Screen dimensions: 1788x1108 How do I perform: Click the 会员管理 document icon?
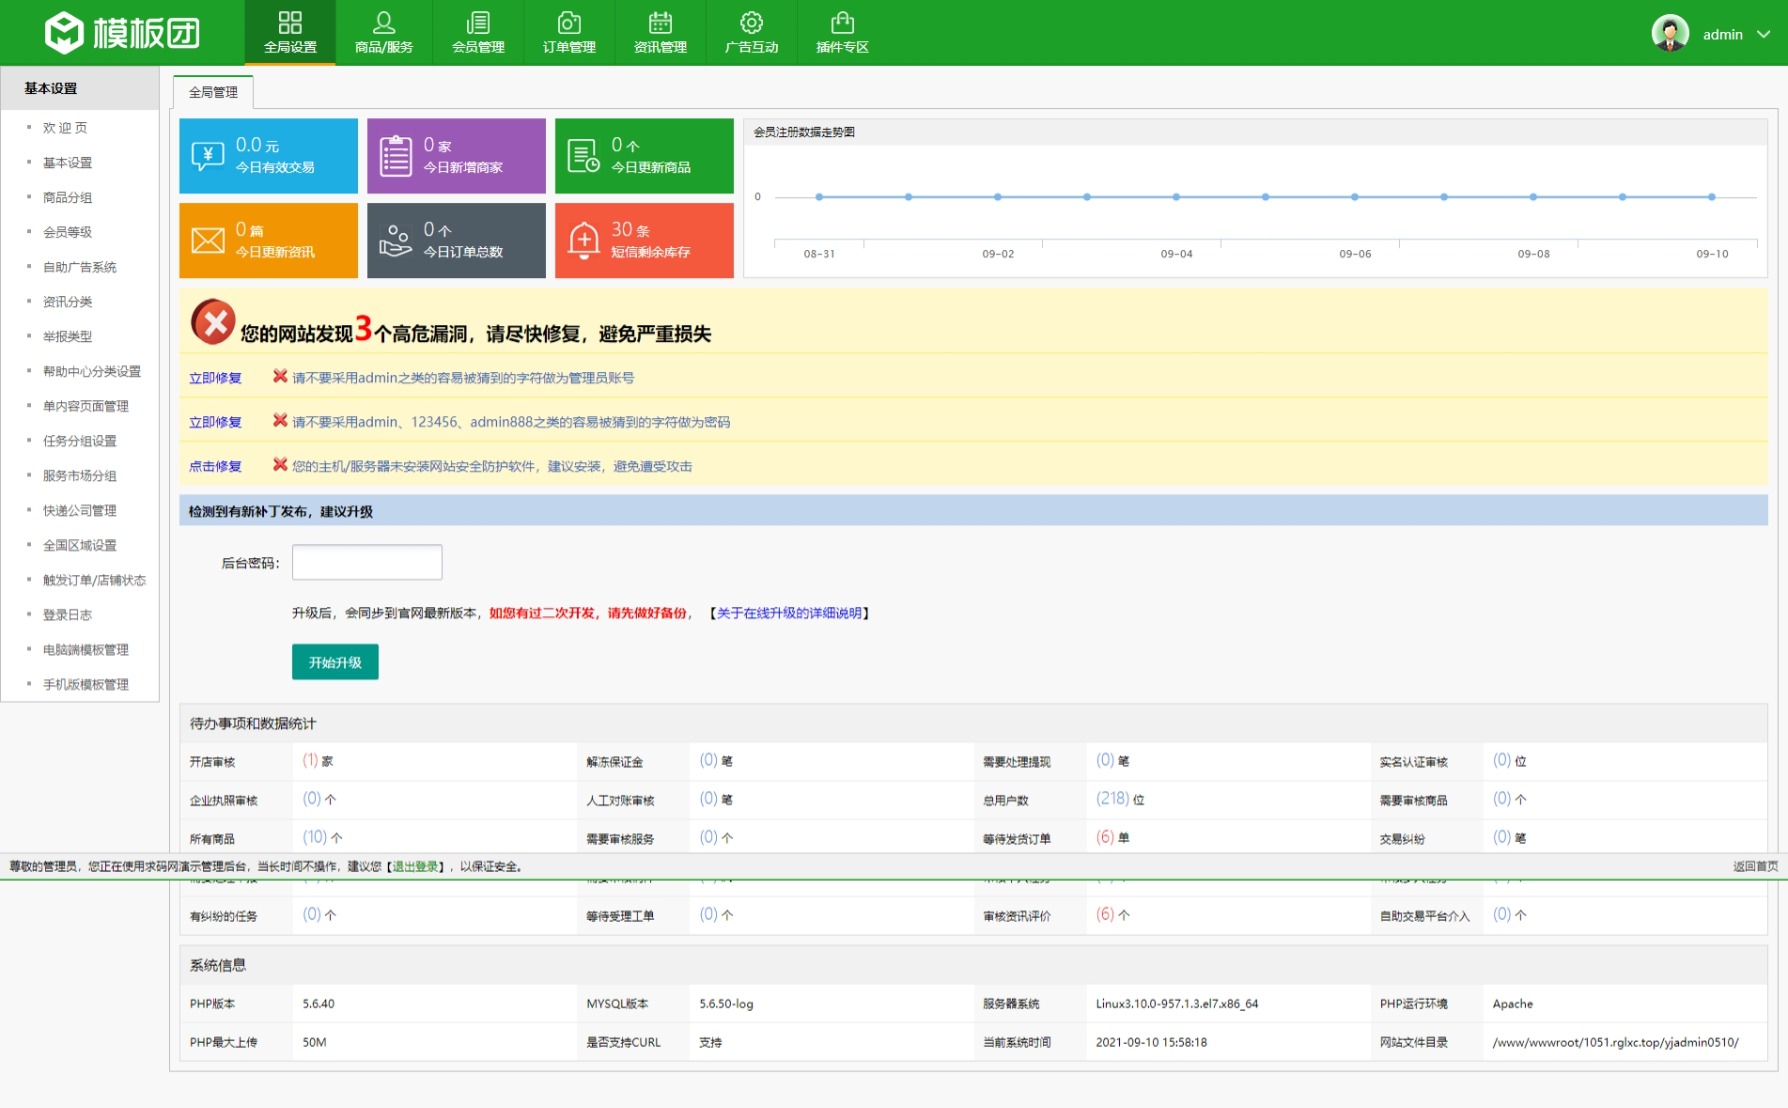click(x=478, y=23)
